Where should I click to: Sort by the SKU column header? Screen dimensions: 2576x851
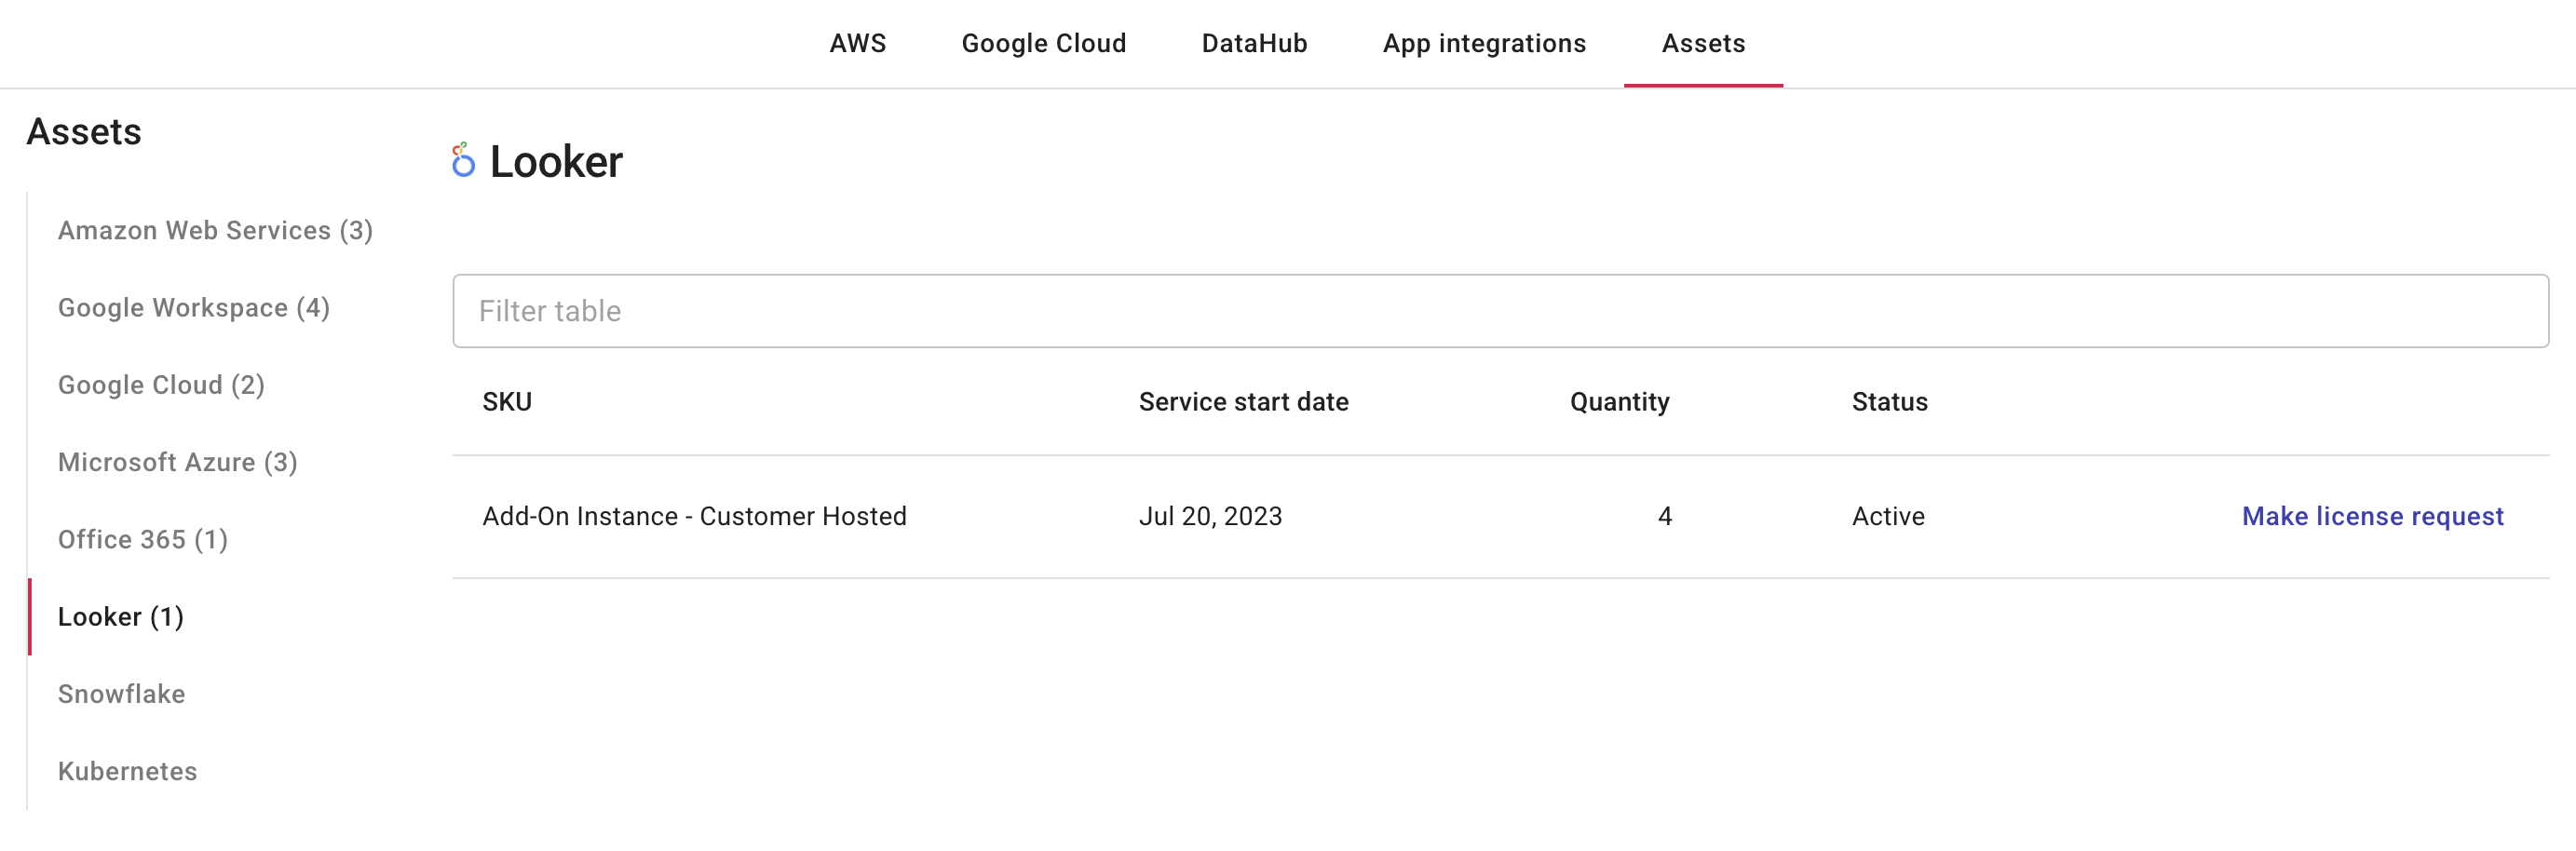point(507,402)
